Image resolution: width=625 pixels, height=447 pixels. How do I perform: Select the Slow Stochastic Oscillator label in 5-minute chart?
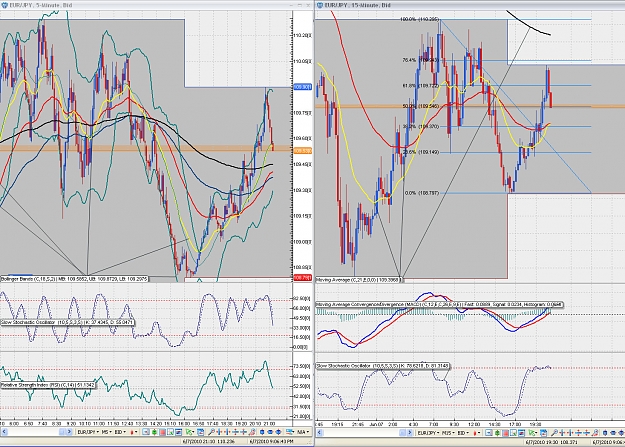coord(67,322)
